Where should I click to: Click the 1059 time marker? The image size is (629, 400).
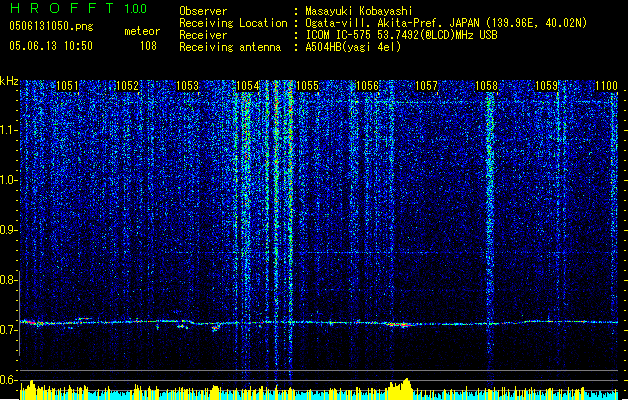pyautogui.click(x=546, y=86)
